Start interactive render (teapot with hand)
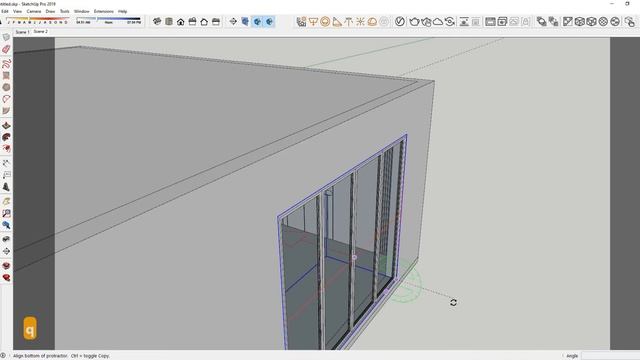Image resolution: width=640 pixels, height=360 pixels. point(426,22)
